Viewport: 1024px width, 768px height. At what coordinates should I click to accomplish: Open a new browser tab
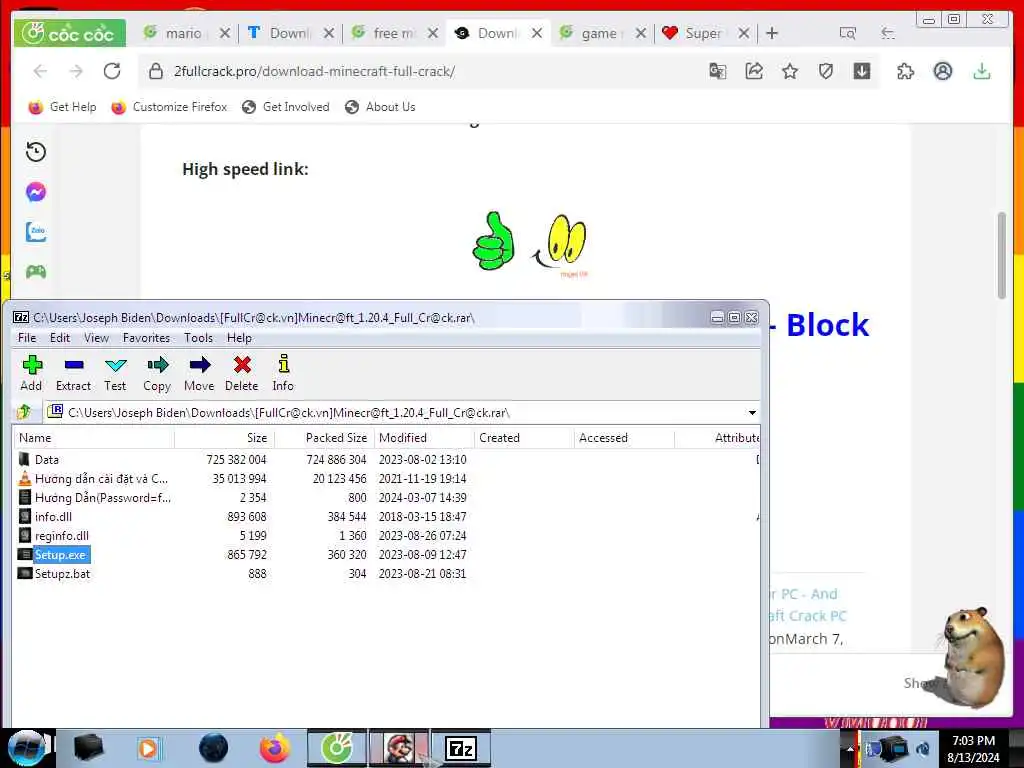pyautogui.click(x=772, y=33)
